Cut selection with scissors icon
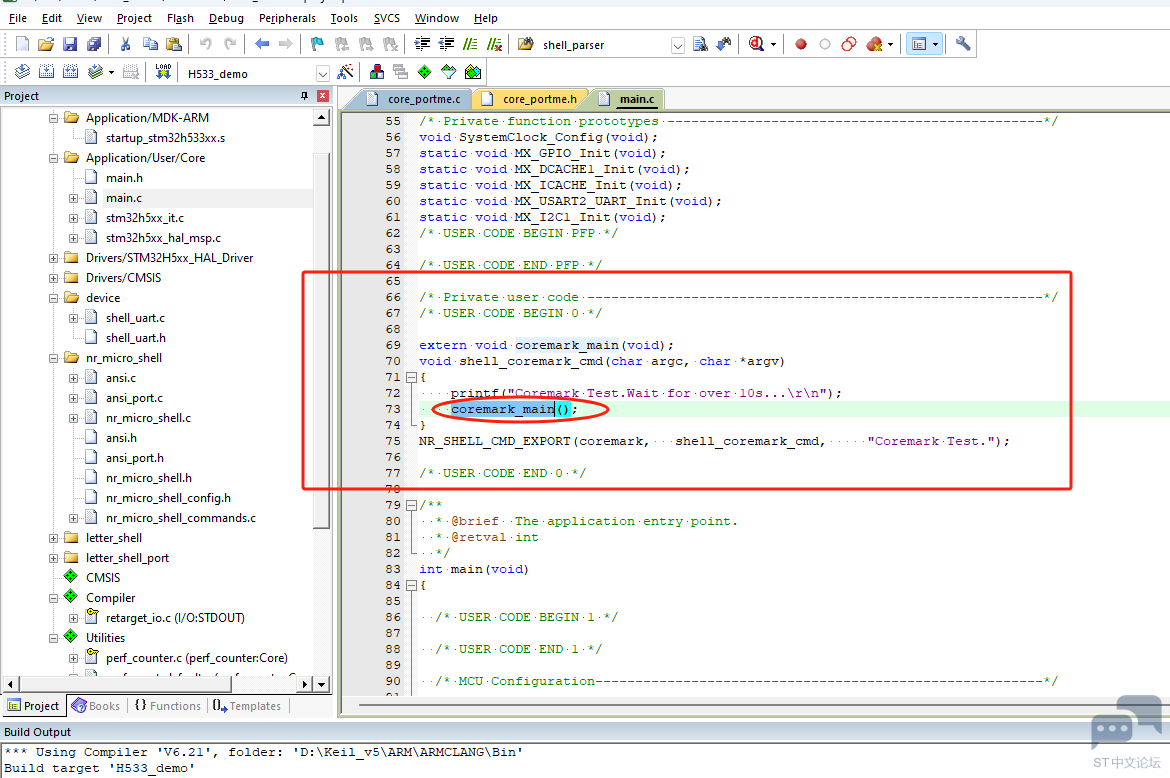 [125, 44]
